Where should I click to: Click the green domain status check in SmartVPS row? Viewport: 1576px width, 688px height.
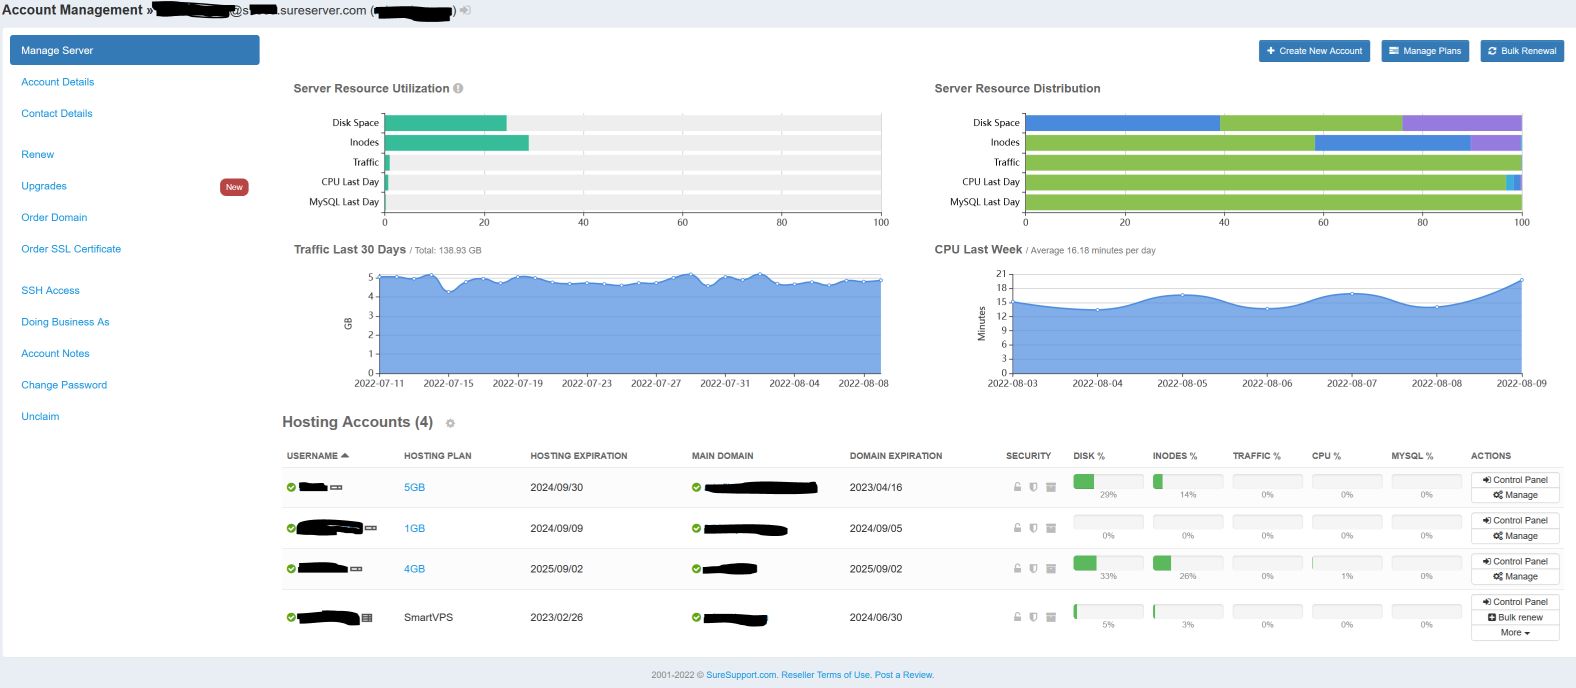pos(696,617)
